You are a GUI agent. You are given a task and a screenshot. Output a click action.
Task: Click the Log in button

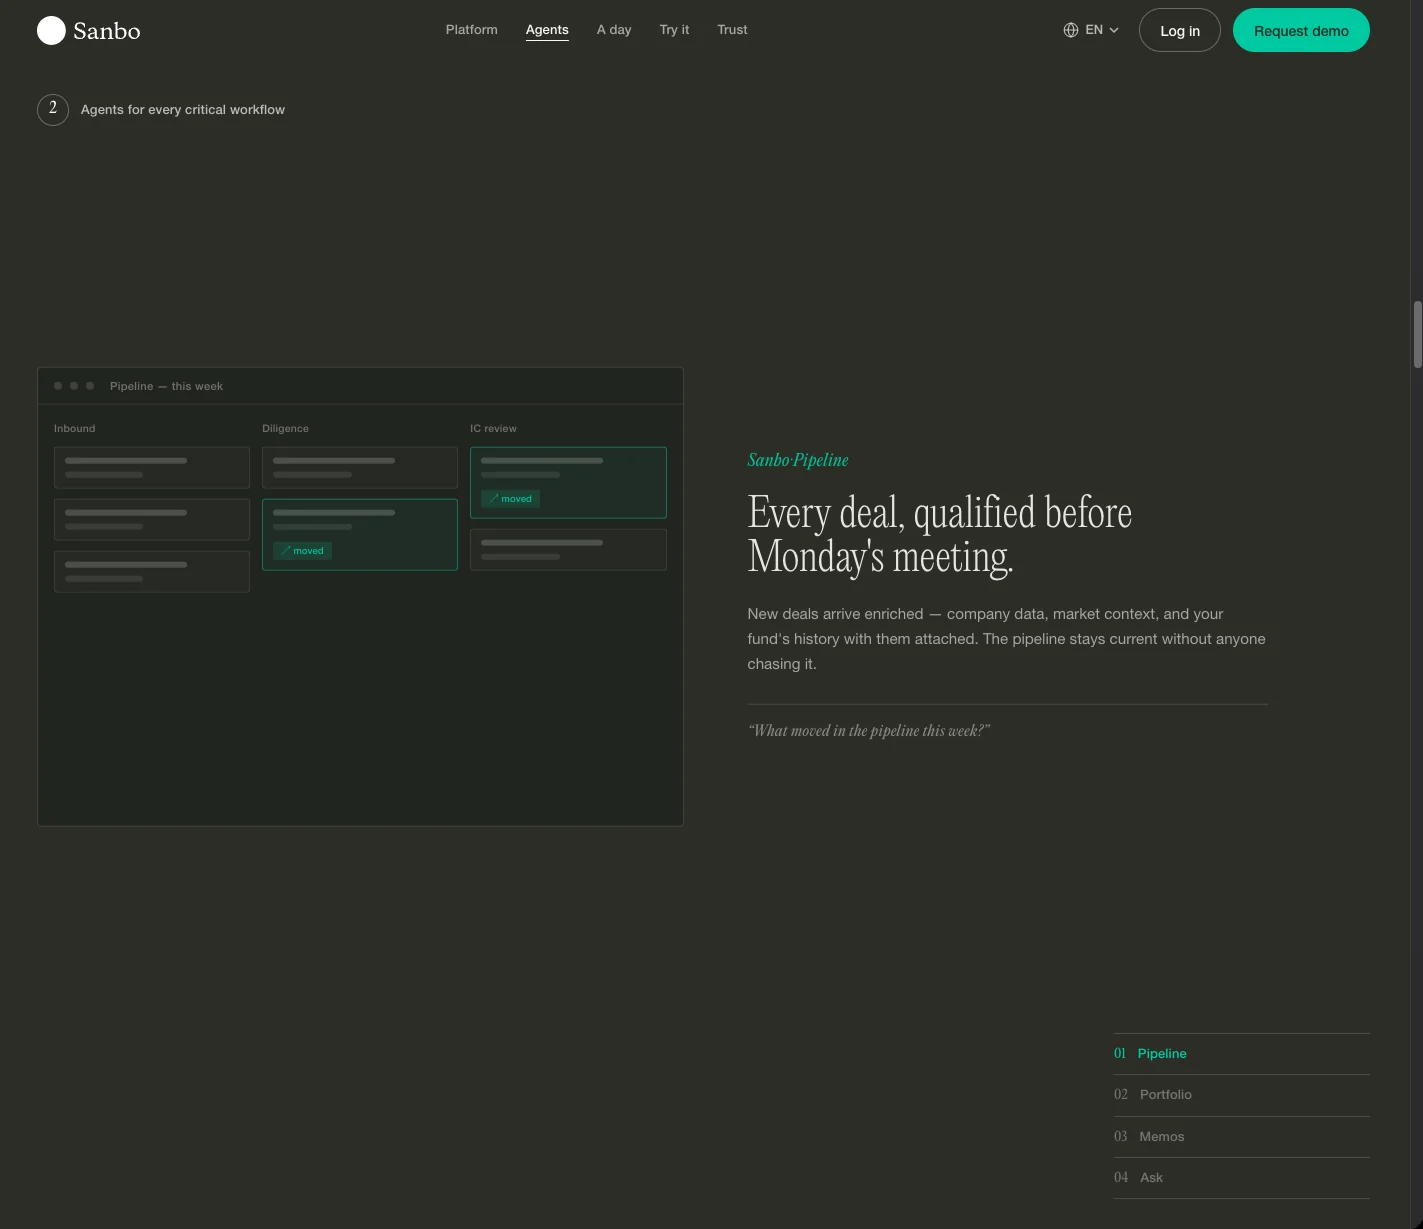coord(1180,30)
